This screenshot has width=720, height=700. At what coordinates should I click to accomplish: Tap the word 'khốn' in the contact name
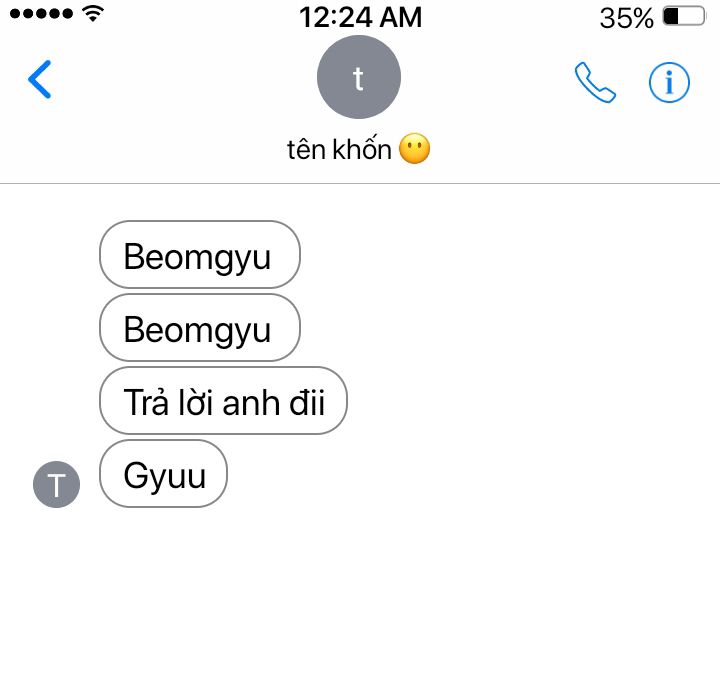tap(361, 149)
